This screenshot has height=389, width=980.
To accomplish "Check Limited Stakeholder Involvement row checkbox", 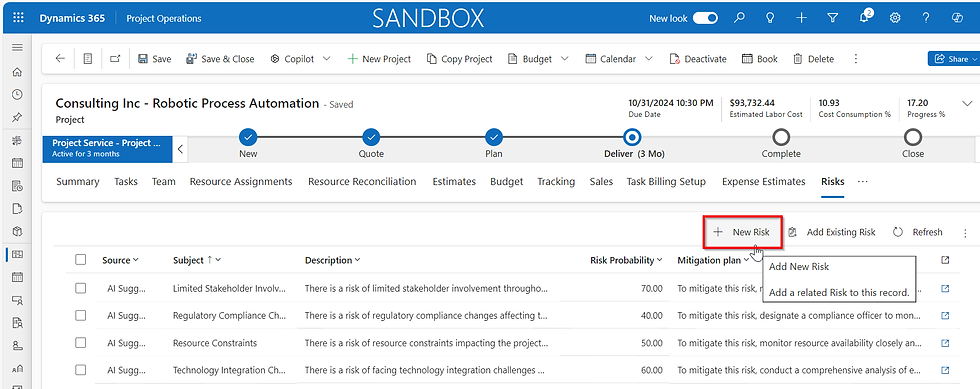I will click(81, 288).
